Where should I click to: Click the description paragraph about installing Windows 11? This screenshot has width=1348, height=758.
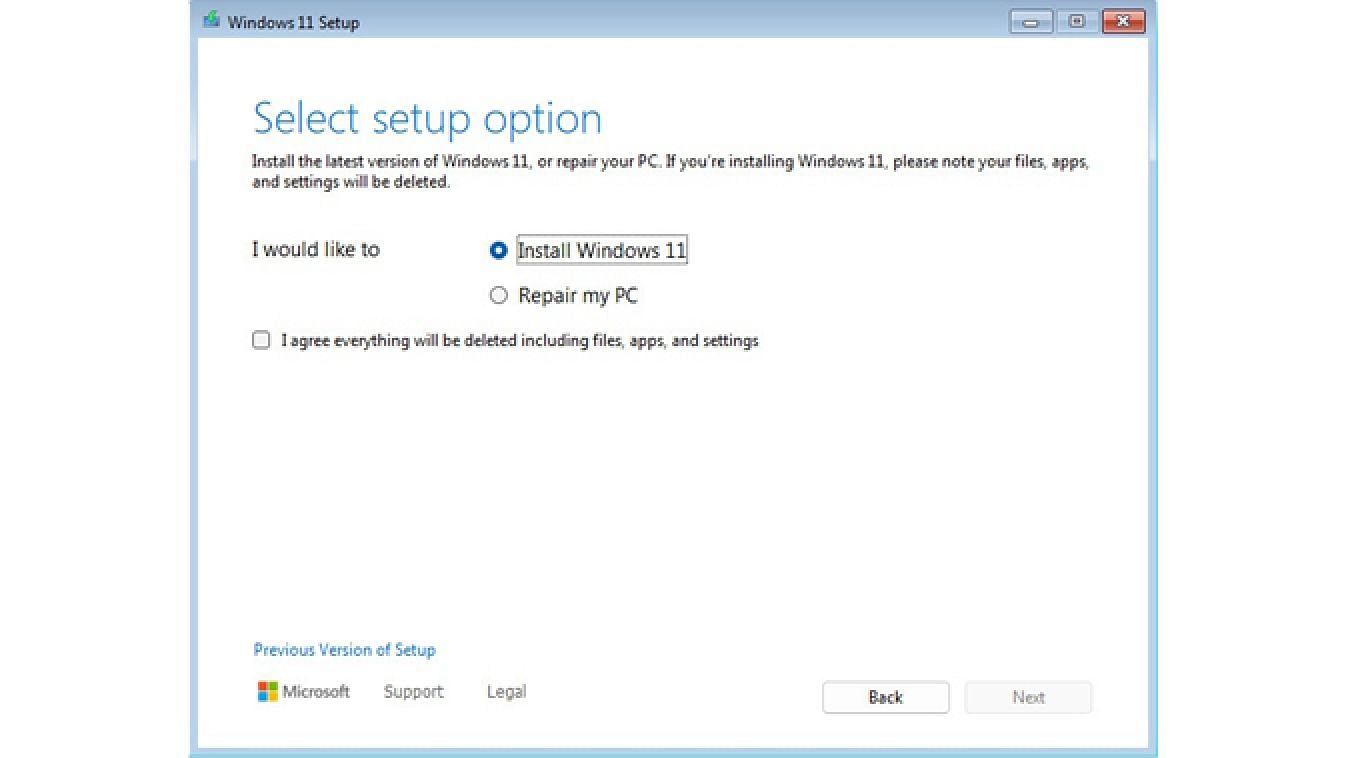click(x=670, y=172)
